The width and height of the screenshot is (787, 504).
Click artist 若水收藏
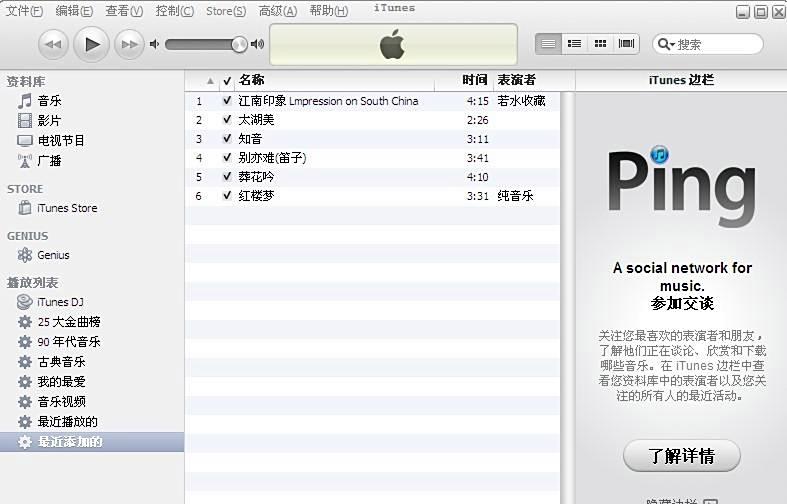pyautogui.click(x=521, y=101)
